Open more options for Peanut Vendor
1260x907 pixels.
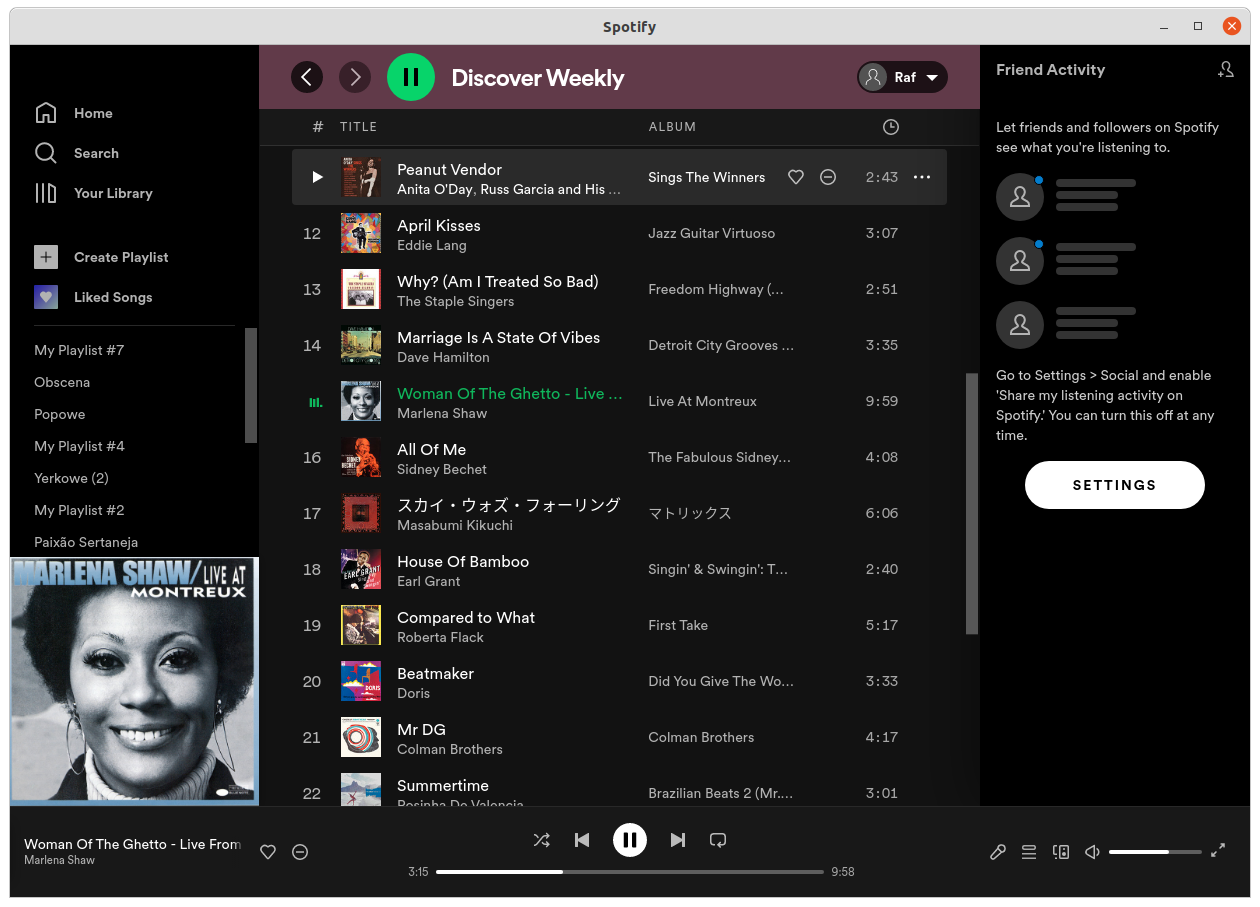click(x=922, y=177)
